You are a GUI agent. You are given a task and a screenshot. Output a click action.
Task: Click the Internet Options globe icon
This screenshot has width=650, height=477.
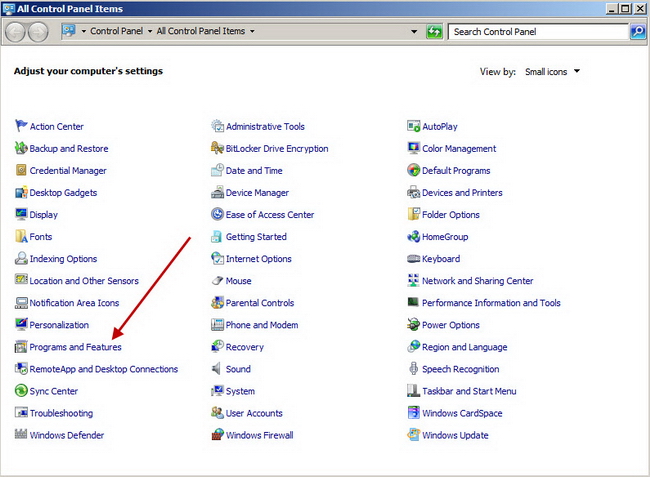click(x=217, y=258)
